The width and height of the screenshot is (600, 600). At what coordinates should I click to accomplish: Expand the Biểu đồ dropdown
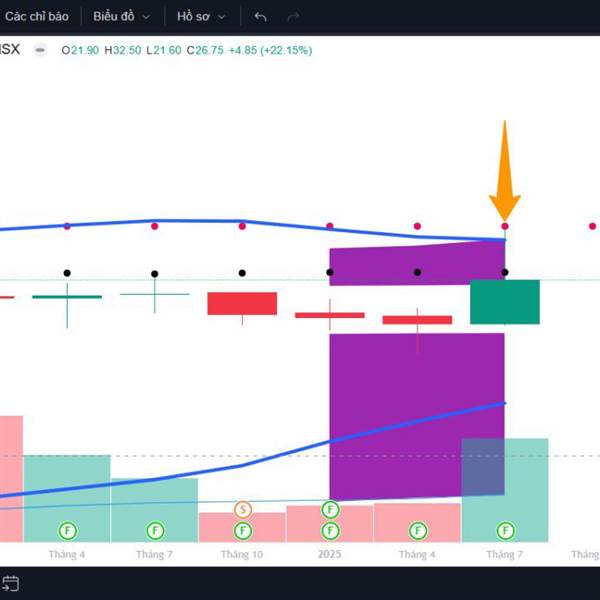click(x=121, y=16)
